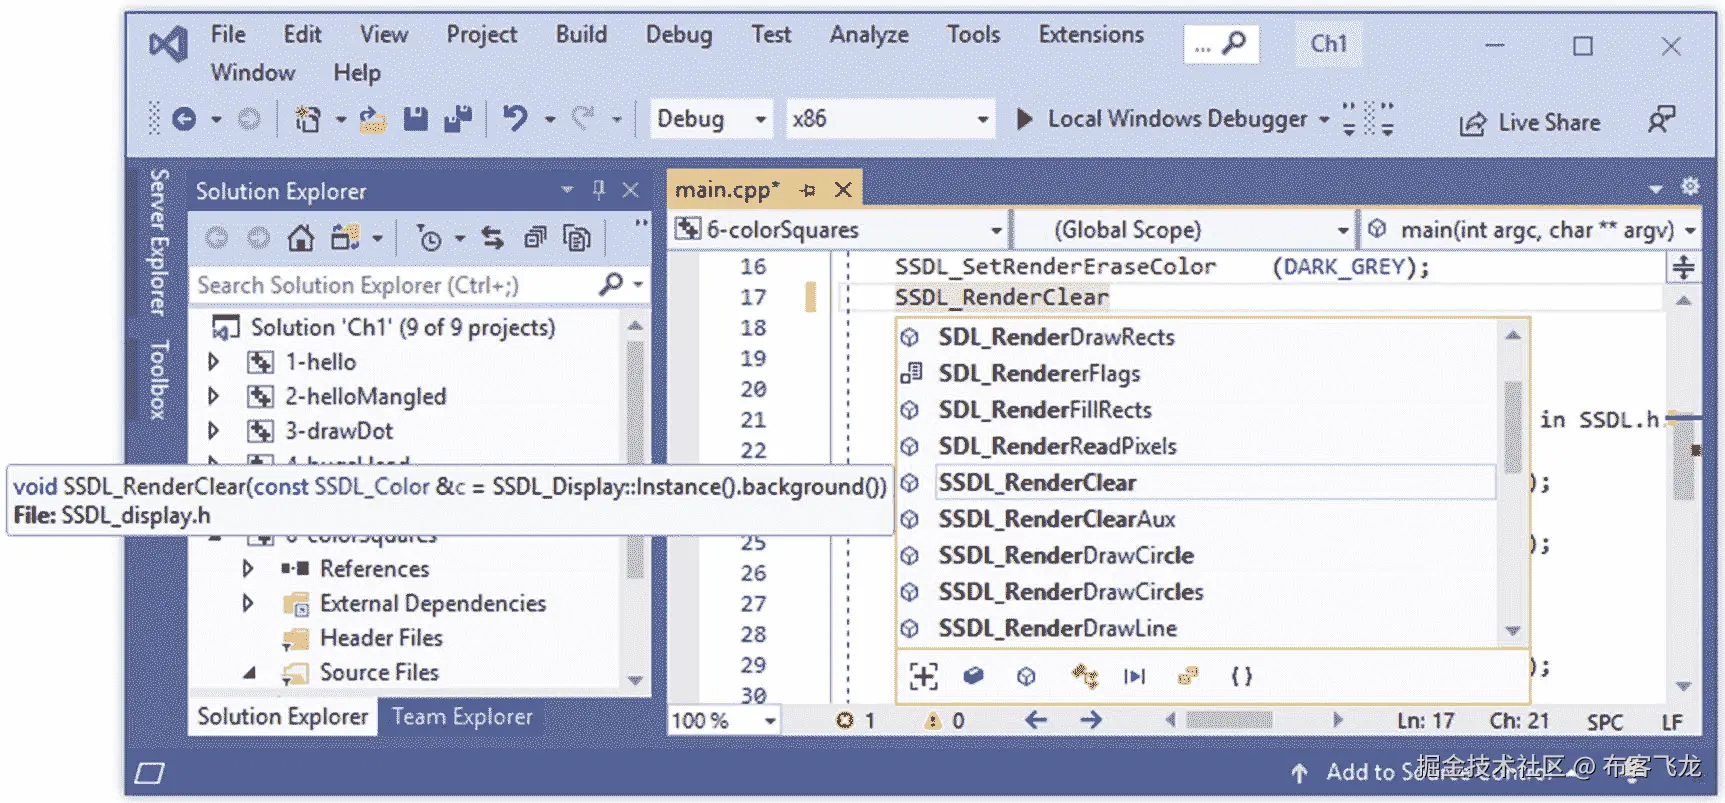Screen dimensions: 1725x803
Task: Click the errors count indicator
Action: pos(856,721)
